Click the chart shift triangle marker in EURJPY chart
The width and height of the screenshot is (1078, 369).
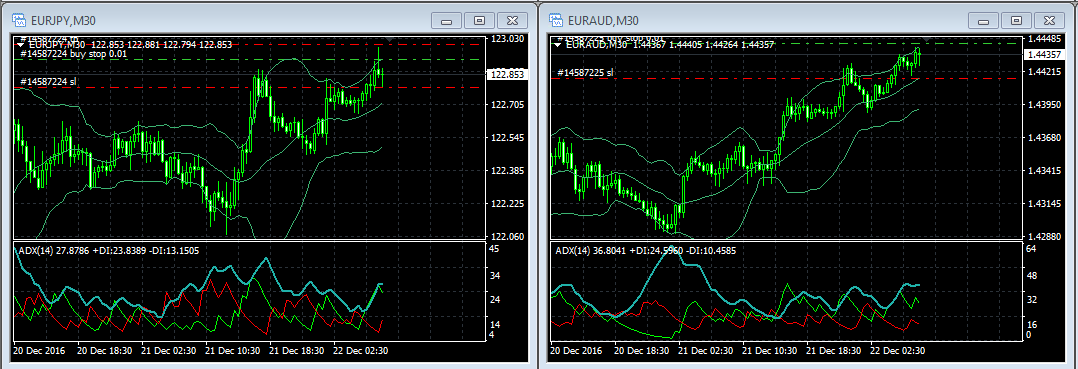tap(390, 40)
